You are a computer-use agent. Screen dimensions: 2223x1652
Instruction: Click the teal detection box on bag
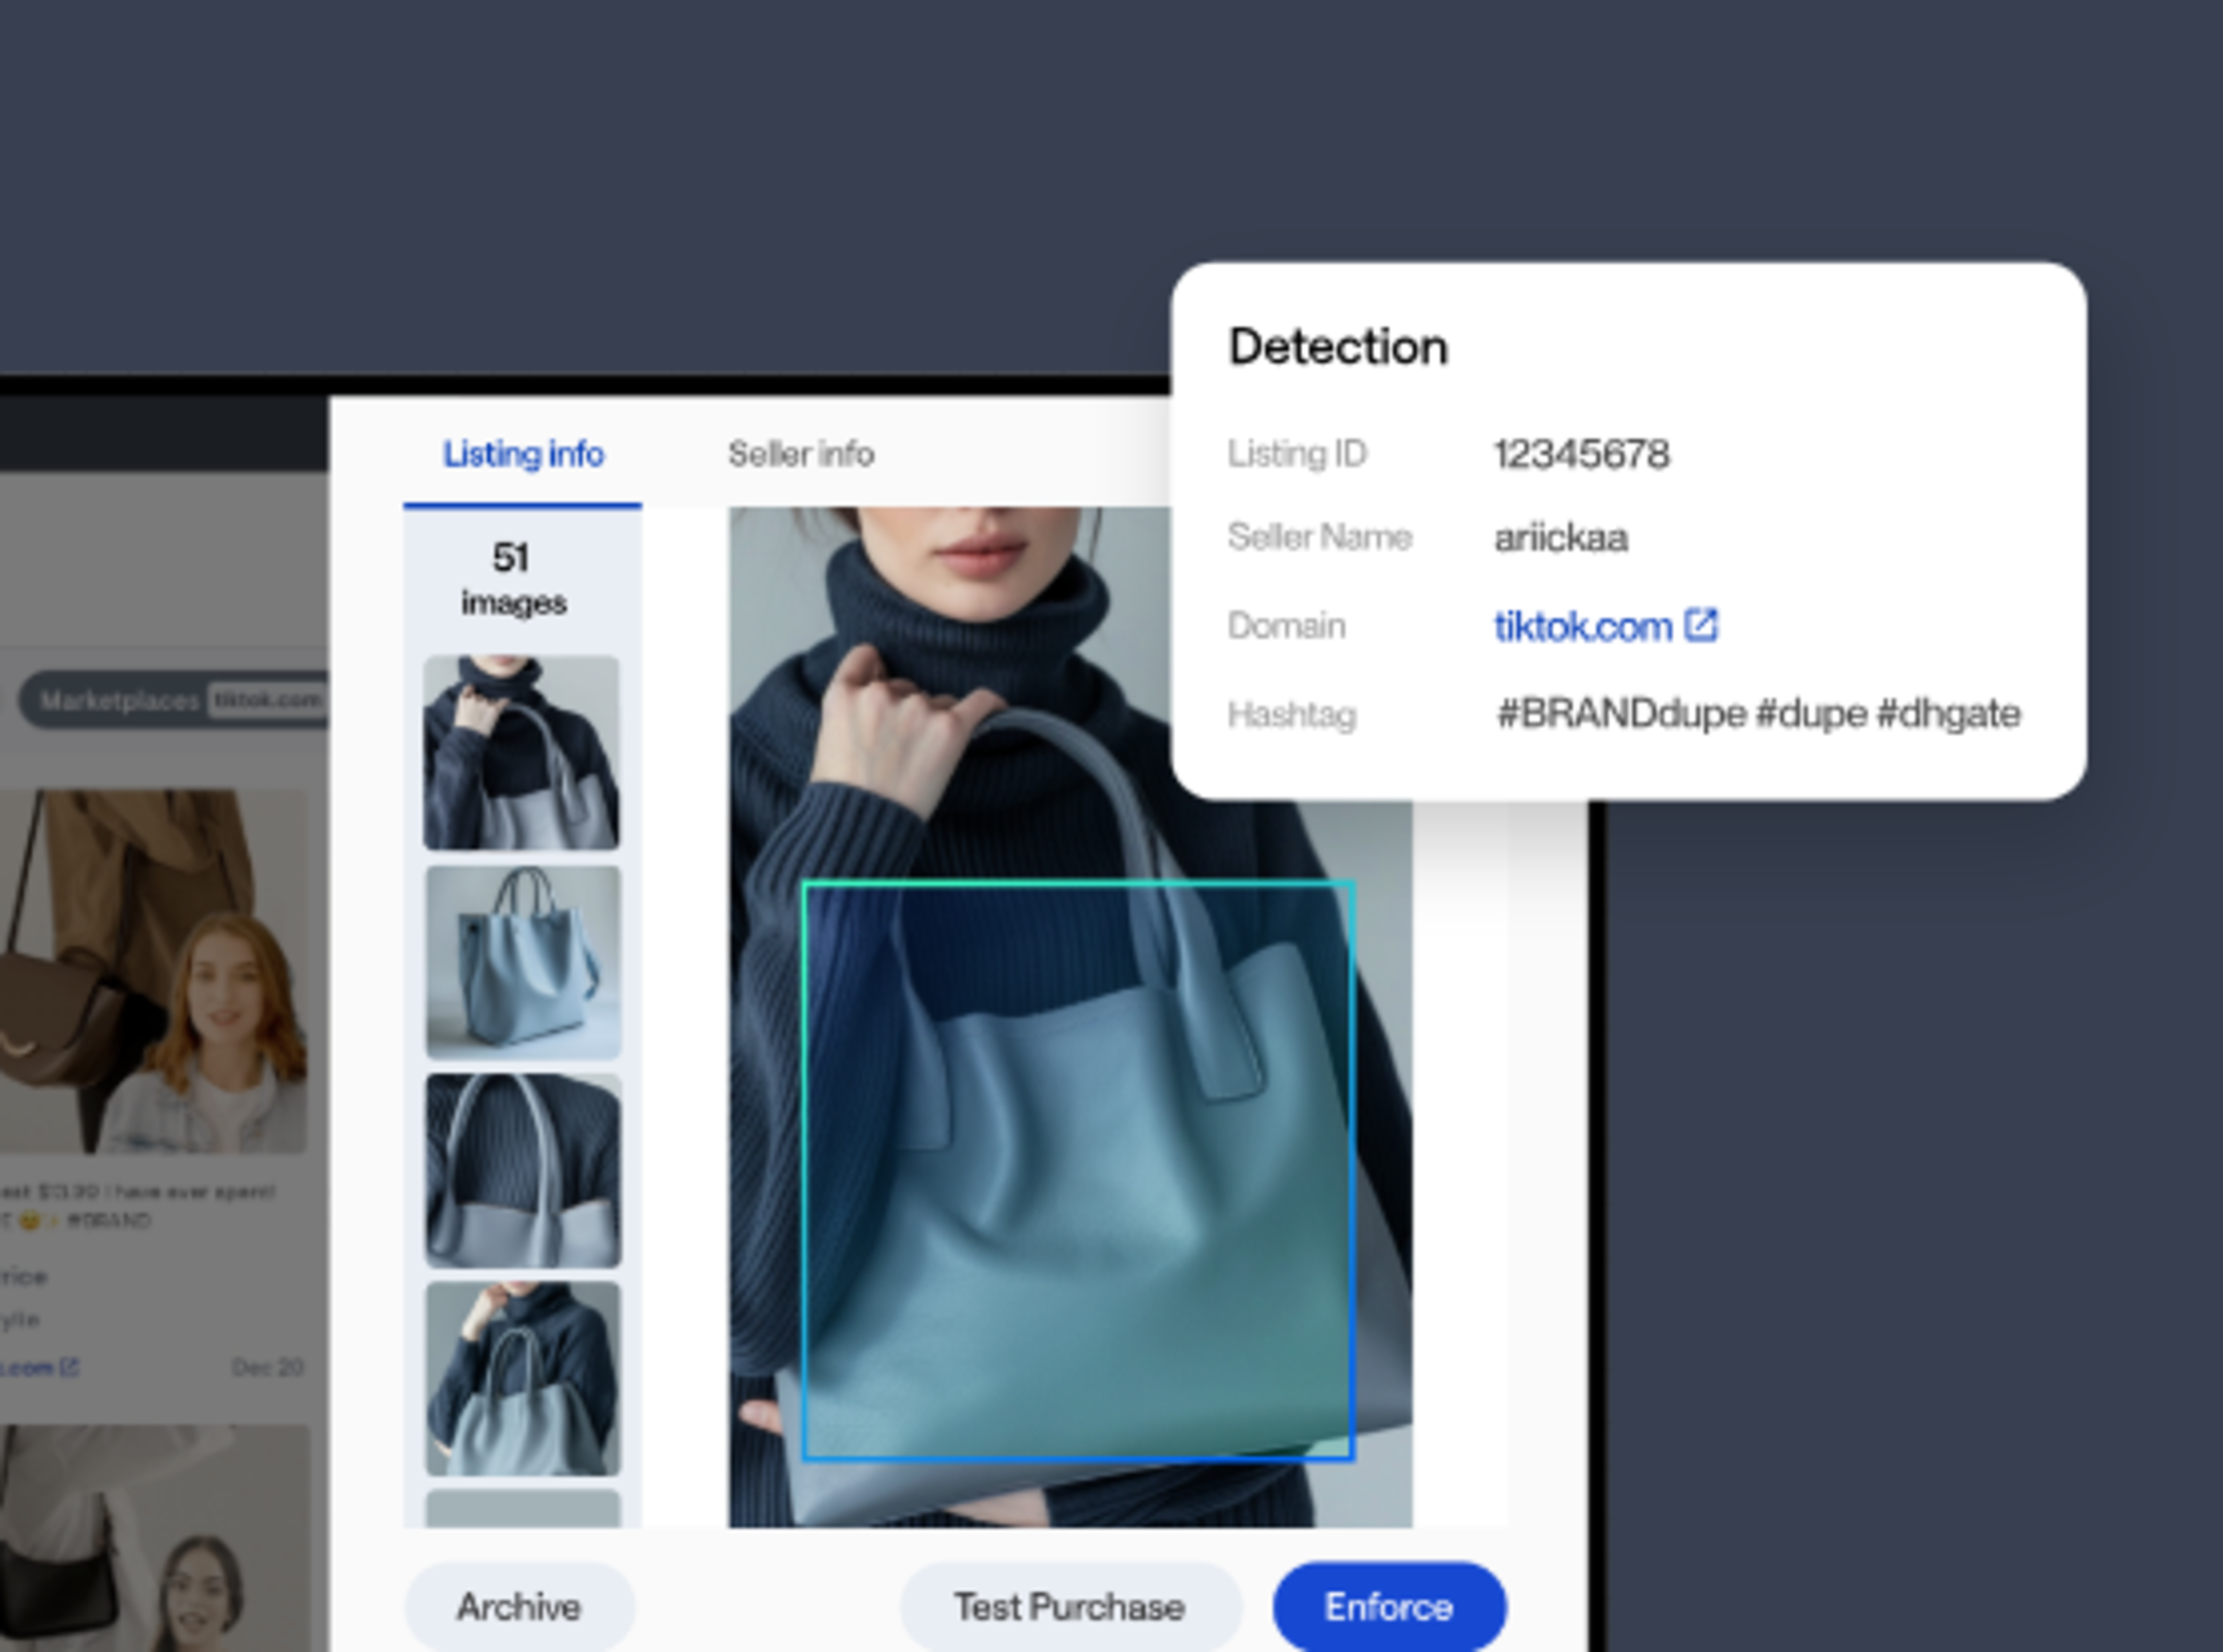pos(1078,1170)
